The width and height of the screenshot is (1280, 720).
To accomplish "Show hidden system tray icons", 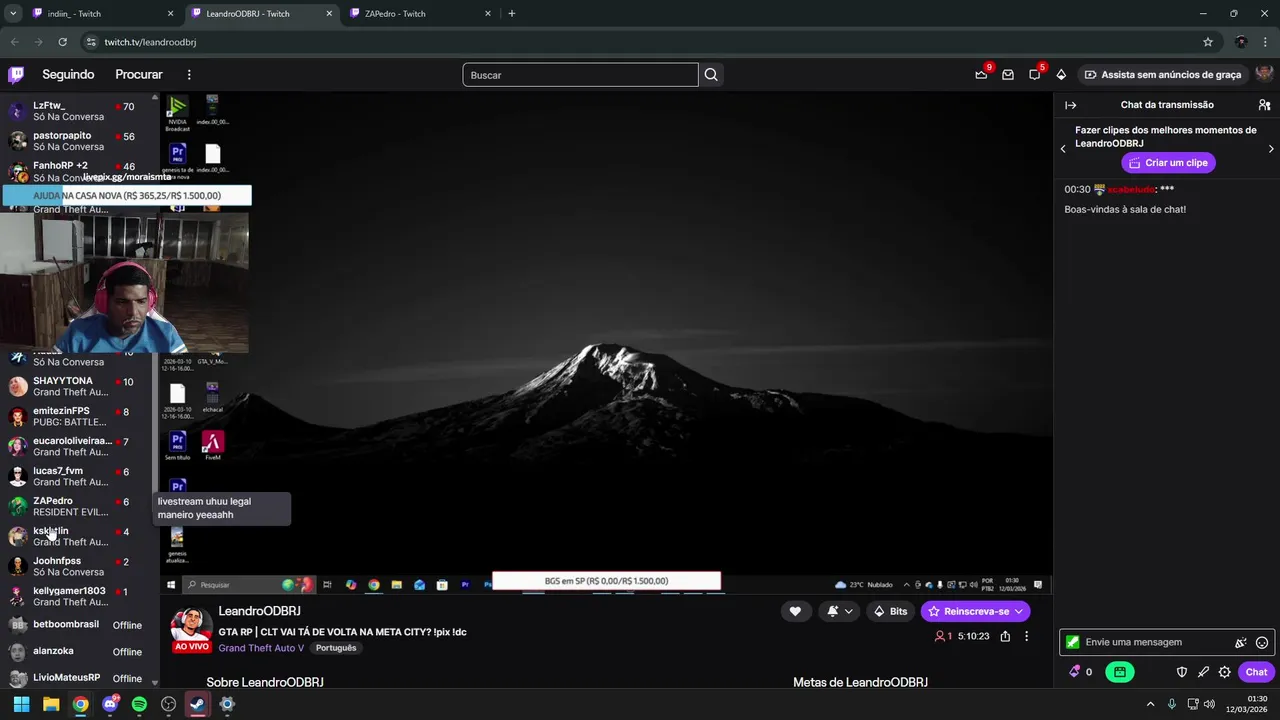I will (1150, 704).
